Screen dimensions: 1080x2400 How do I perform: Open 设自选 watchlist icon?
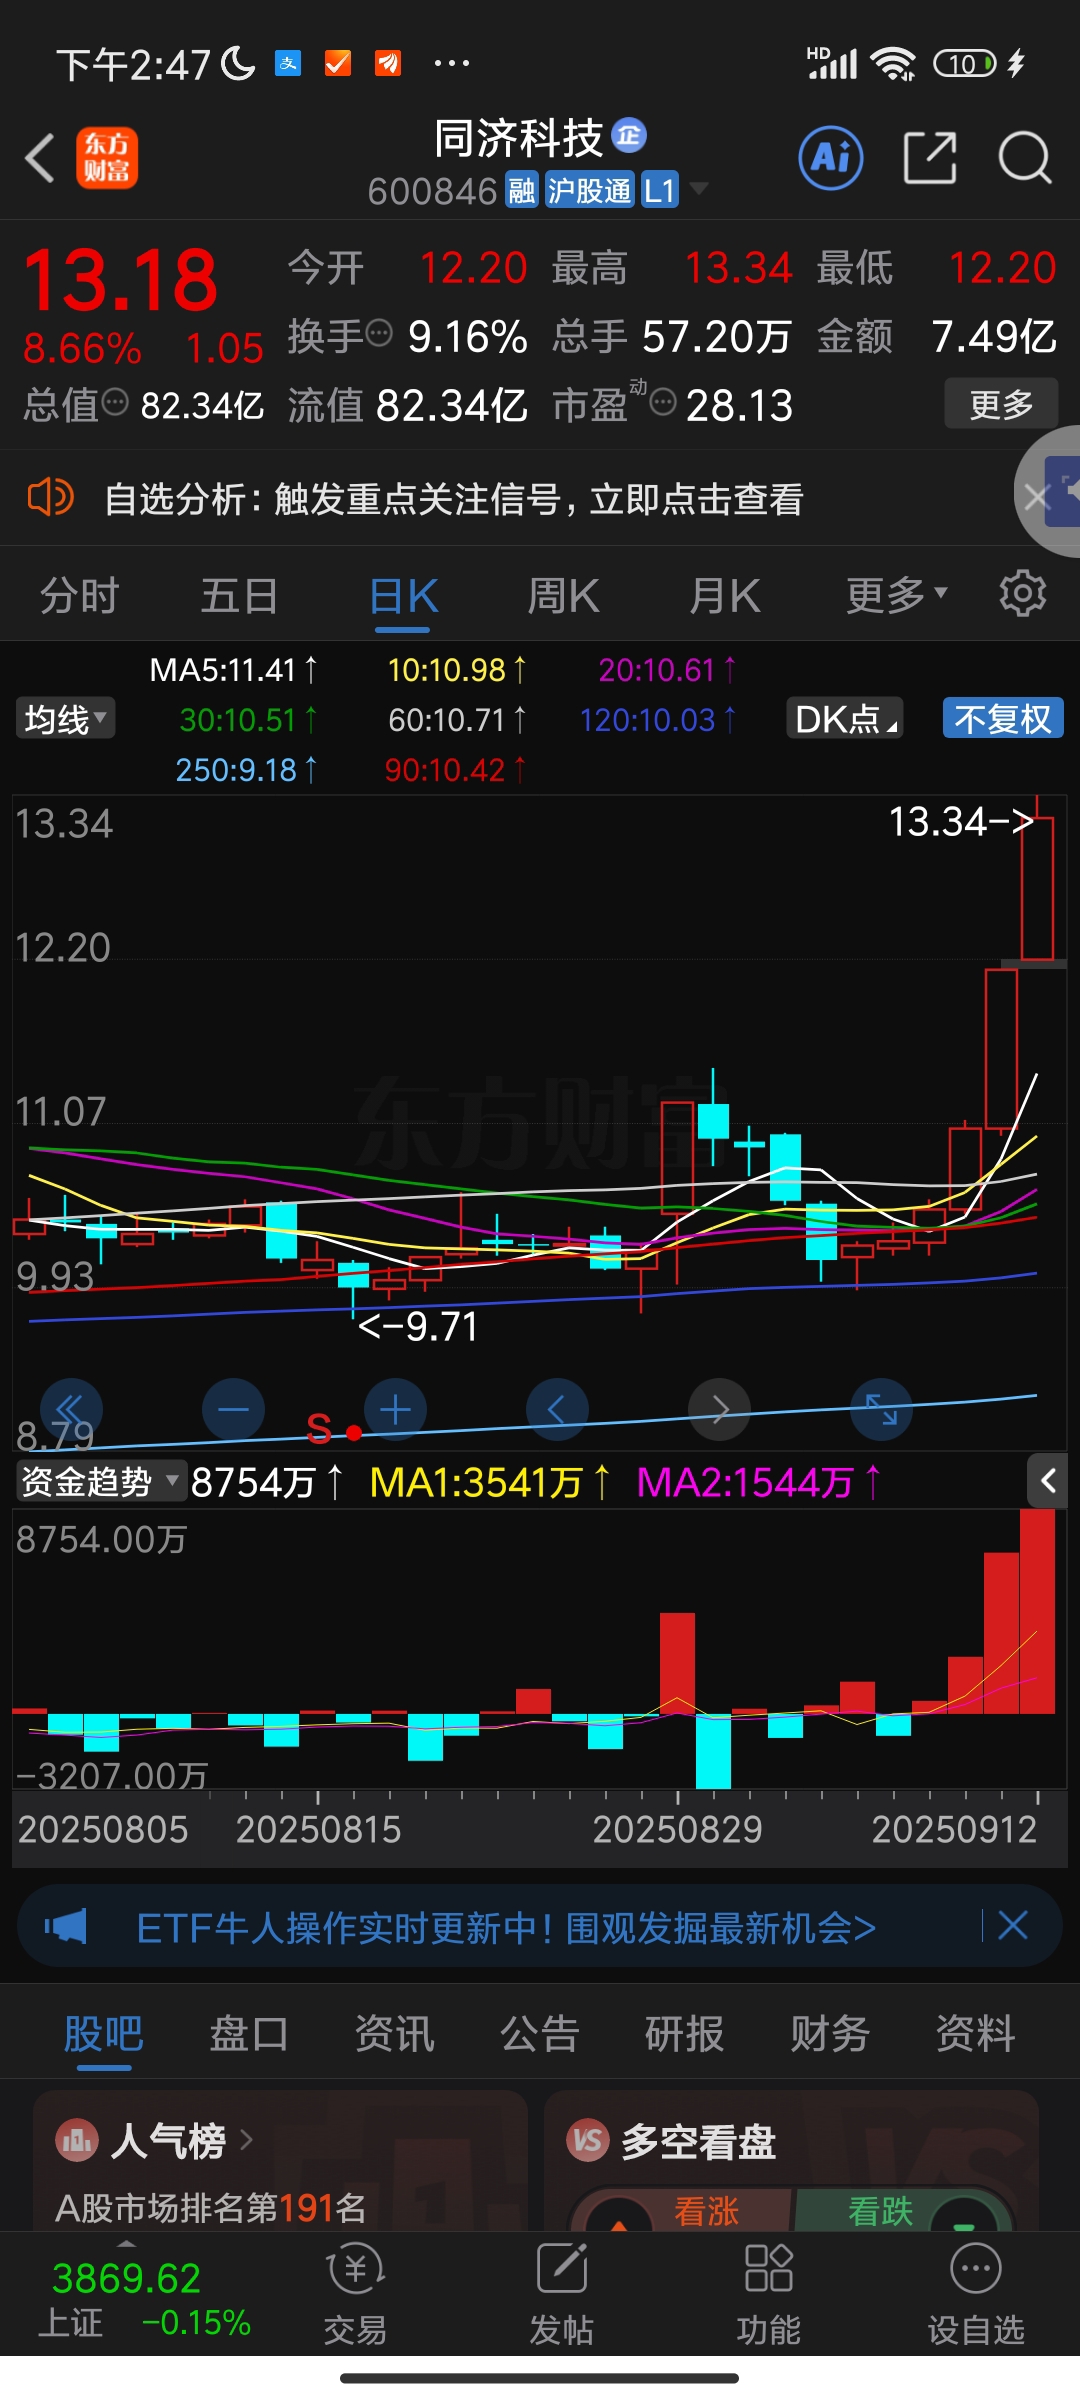(x=976, y=2292)
